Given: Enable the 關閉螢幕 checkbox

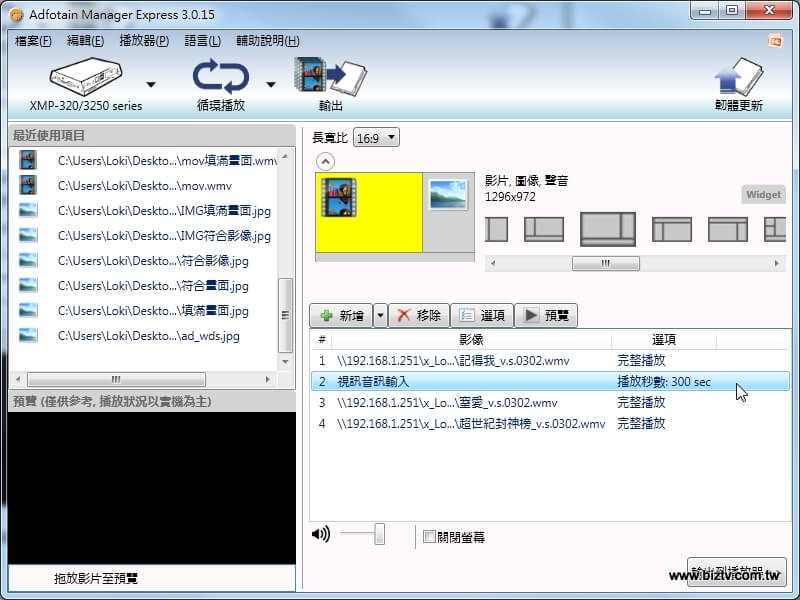Looking at the screenshot, I should pos(429,537).
